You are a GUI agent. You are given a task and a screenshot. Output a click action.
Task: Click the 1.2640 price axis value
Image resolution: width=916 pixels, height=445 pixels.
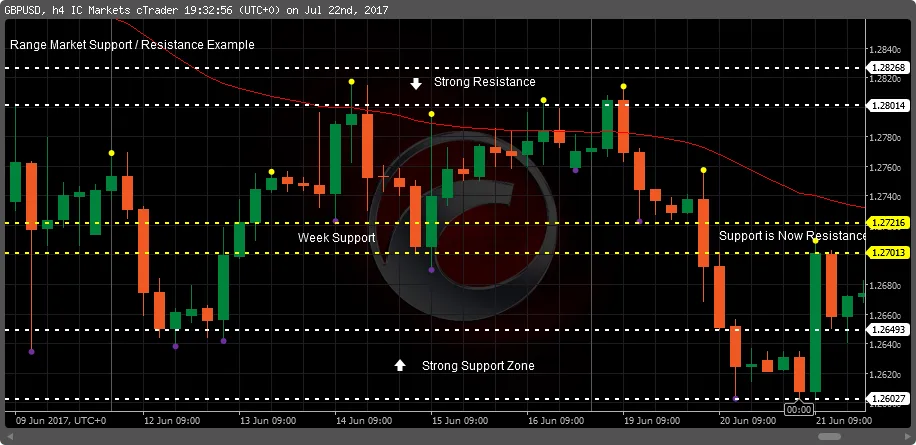(x=886, y=345)
